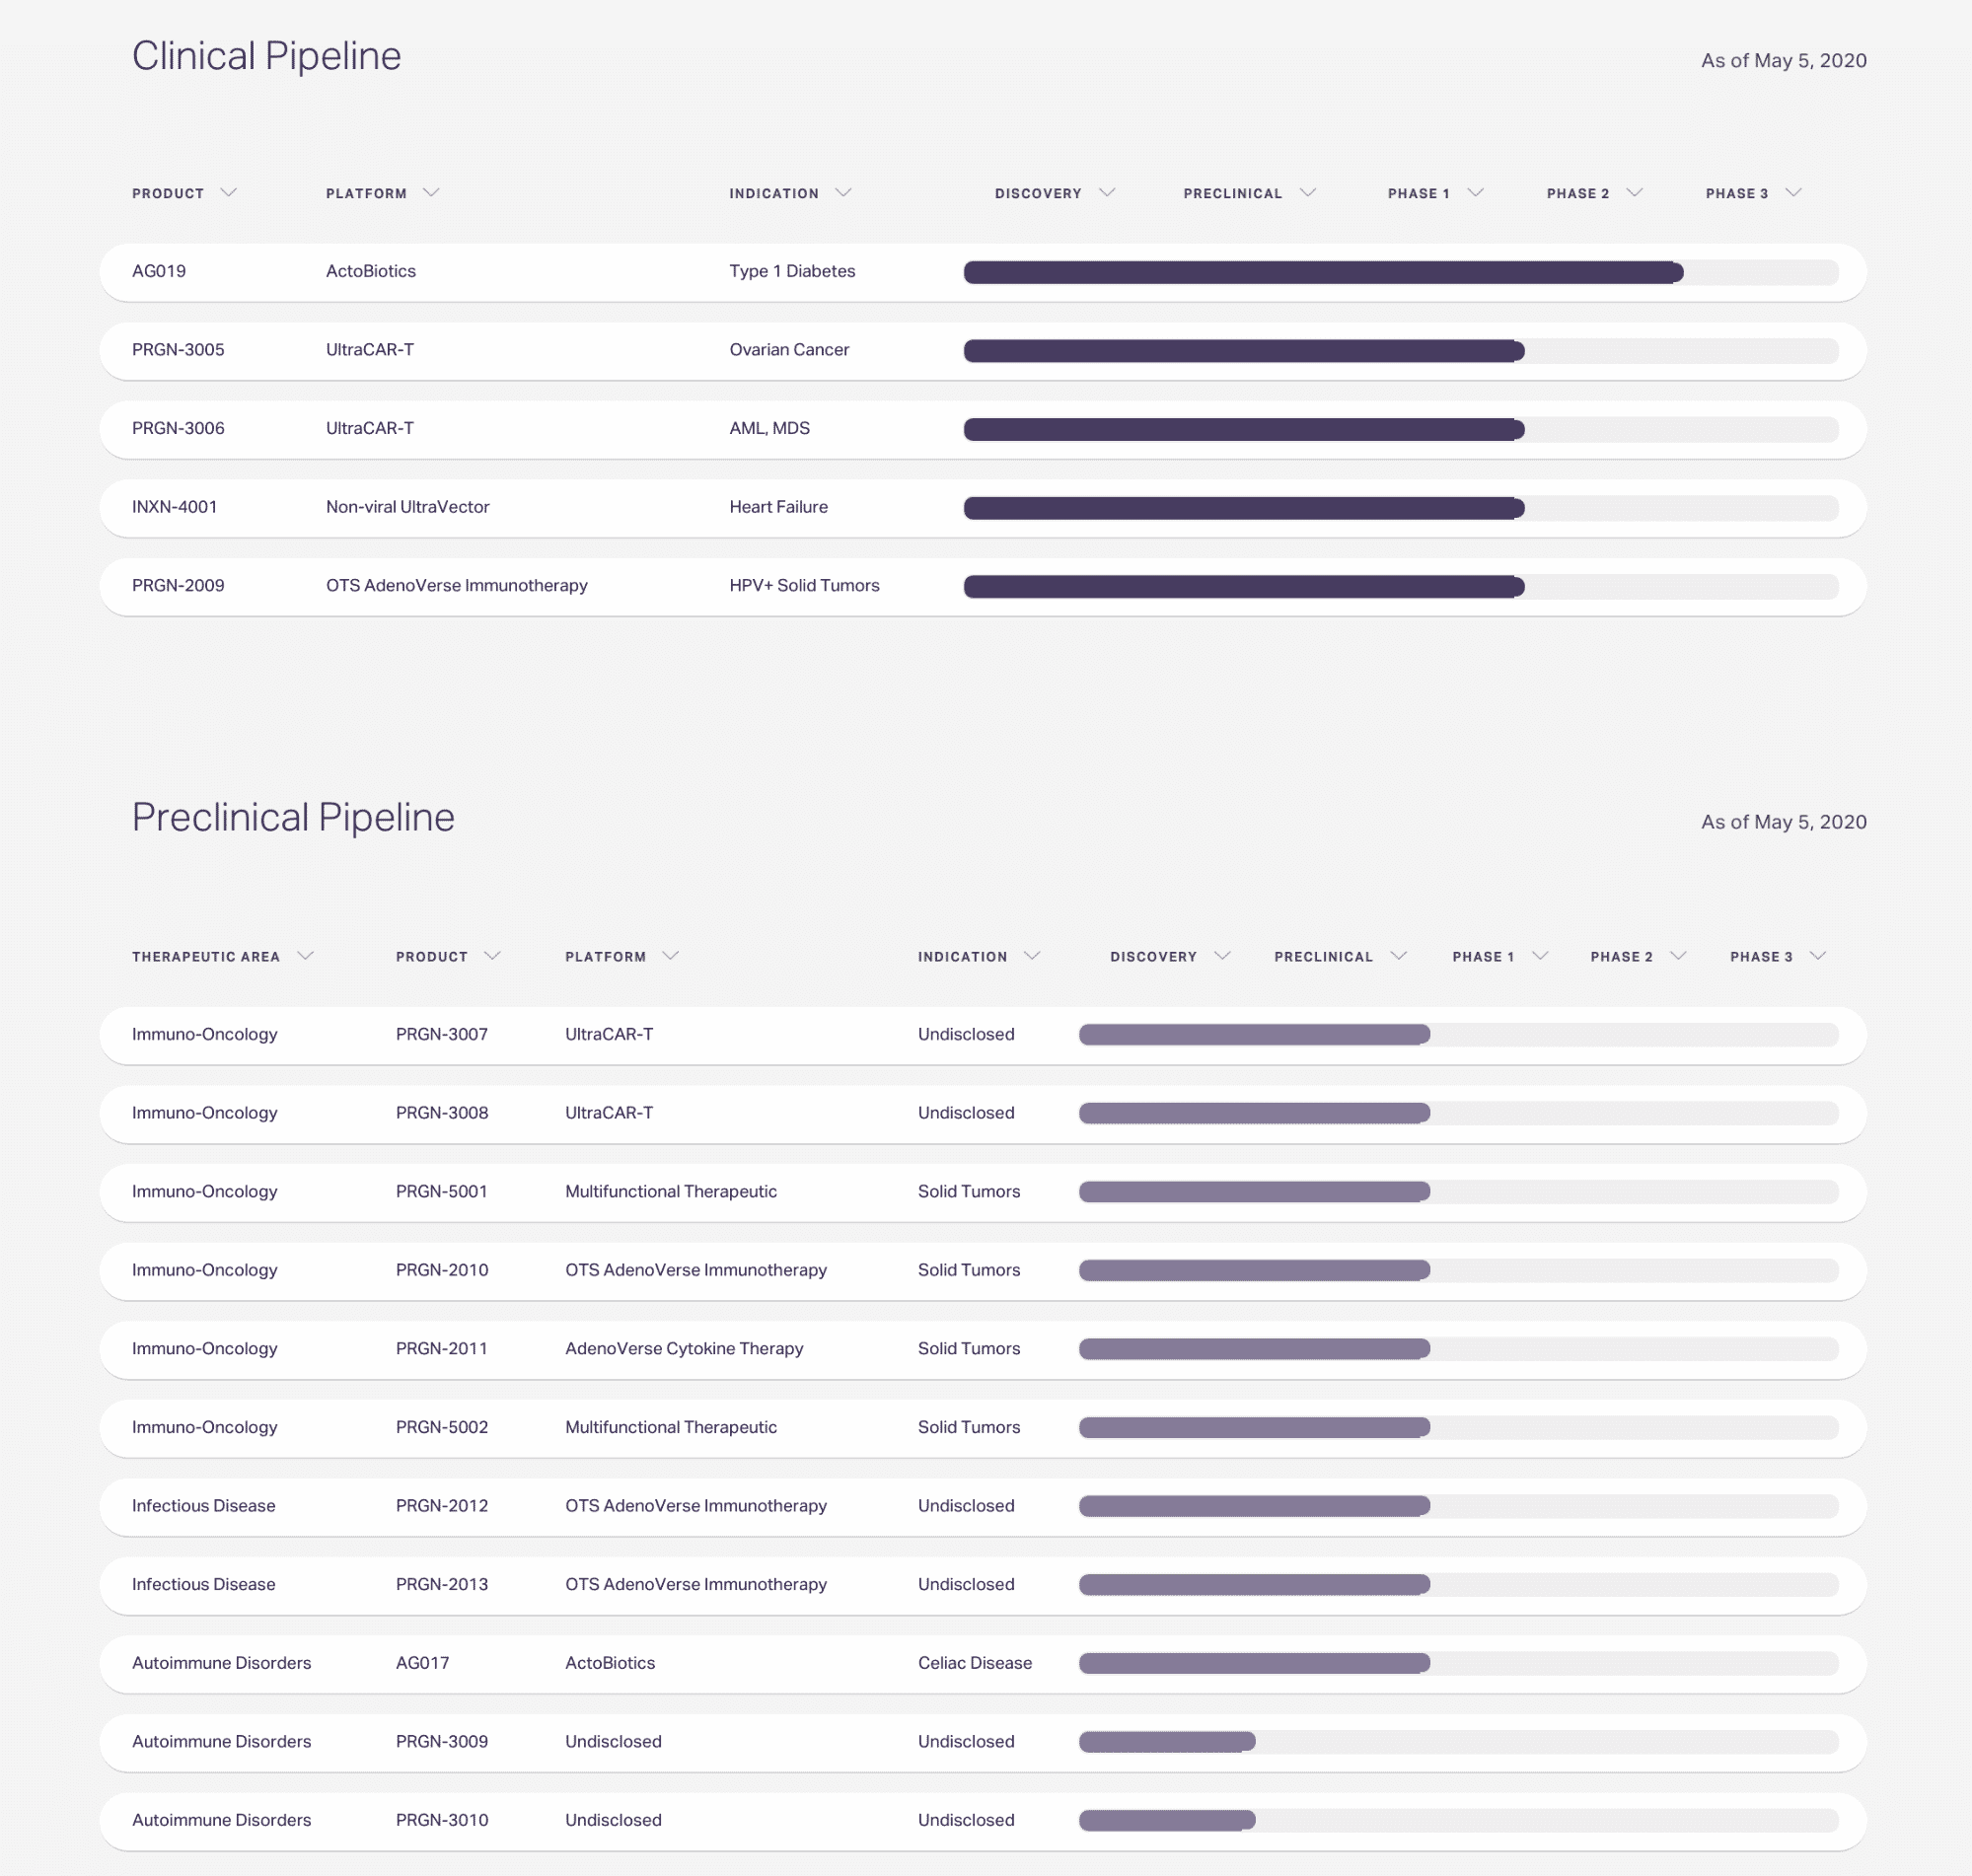This screenshot has width=1972, height=1876.
Task: Select the PRGN-3010 product name
Action: click(442, 1821)
